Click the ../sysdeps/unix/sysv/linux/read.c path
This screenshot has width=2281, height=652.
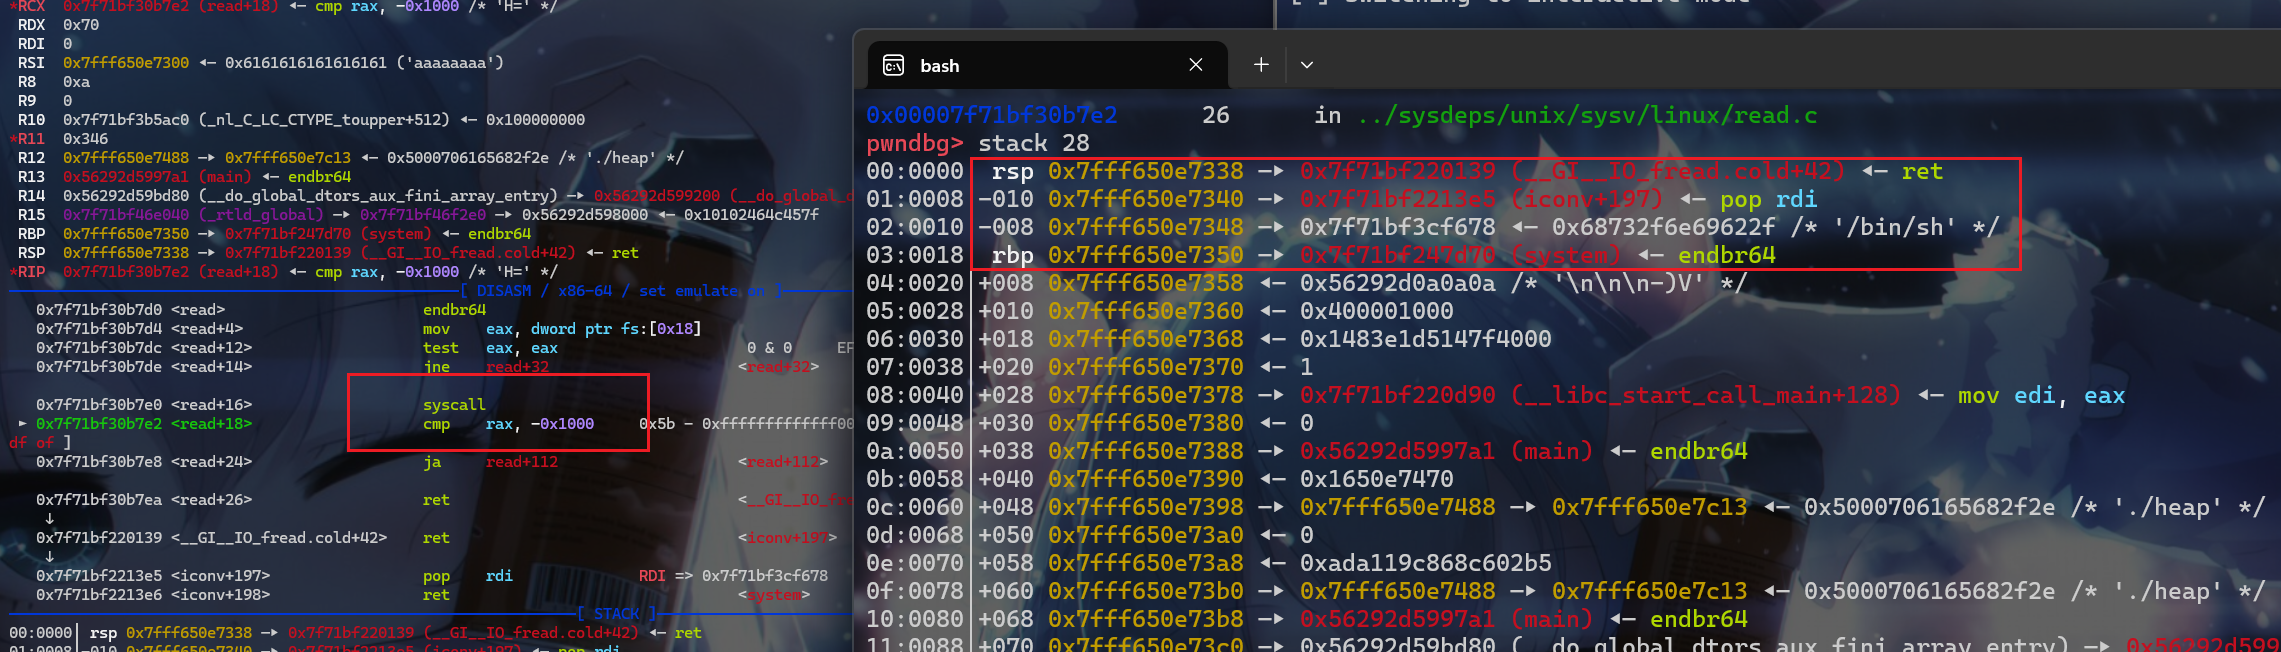[1587, 115]
